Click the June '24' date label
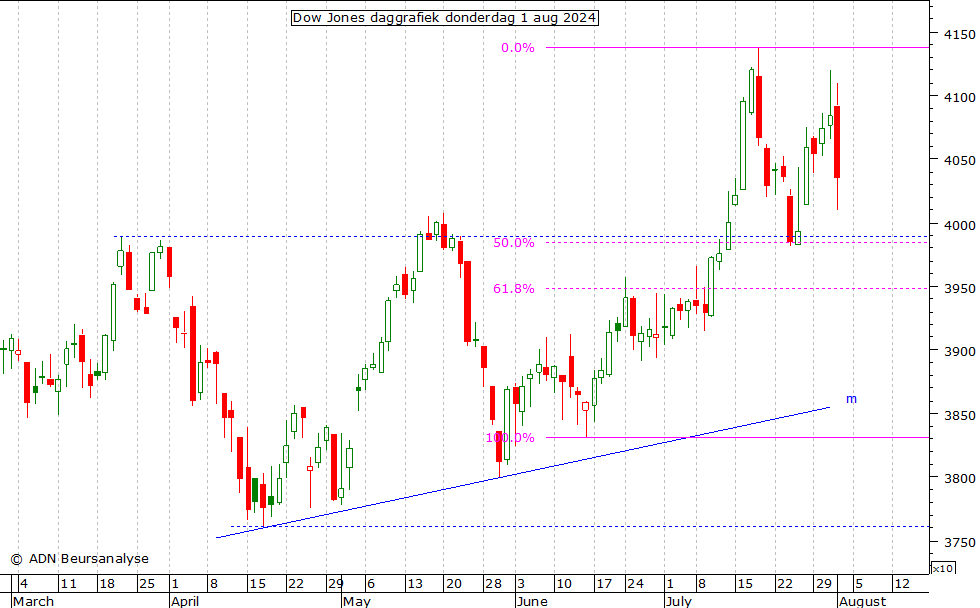 (635, 584)
